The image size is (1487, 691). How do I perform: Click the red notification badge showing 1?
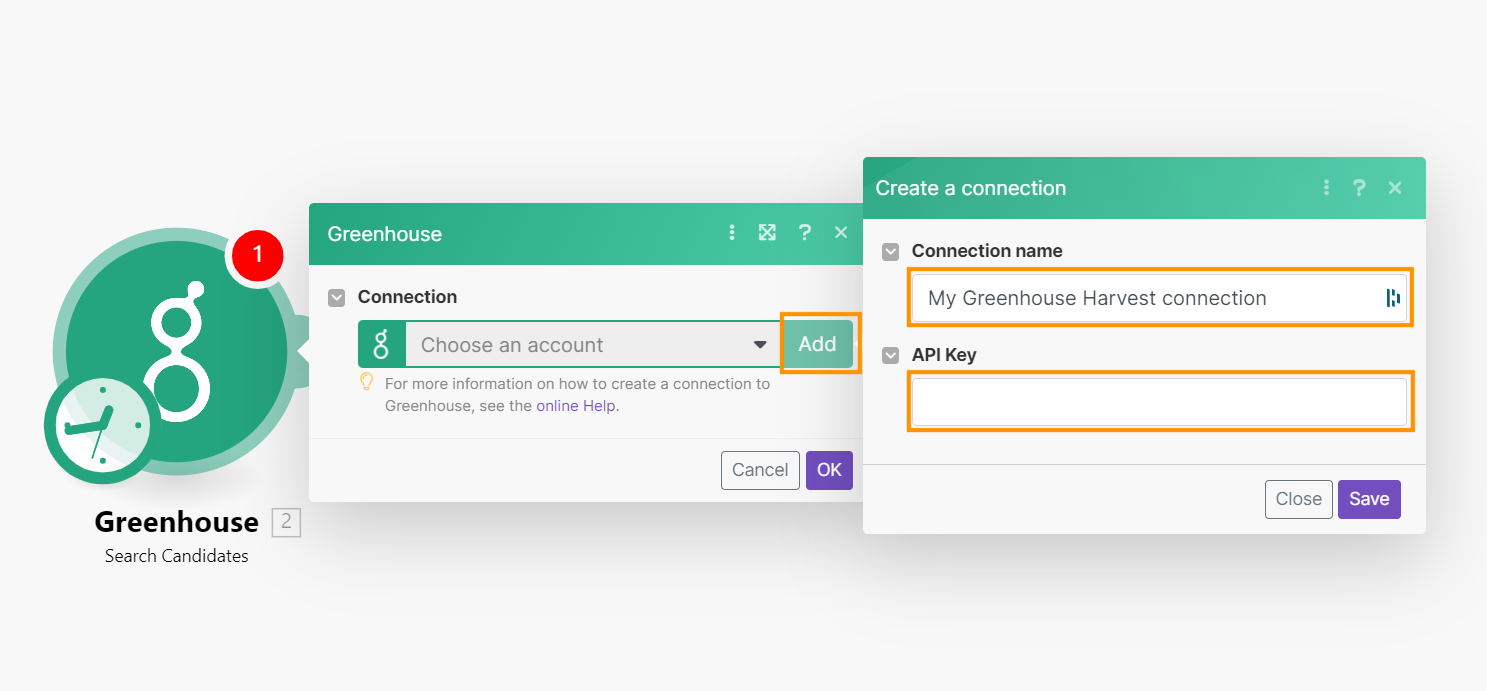coord(257,255)
